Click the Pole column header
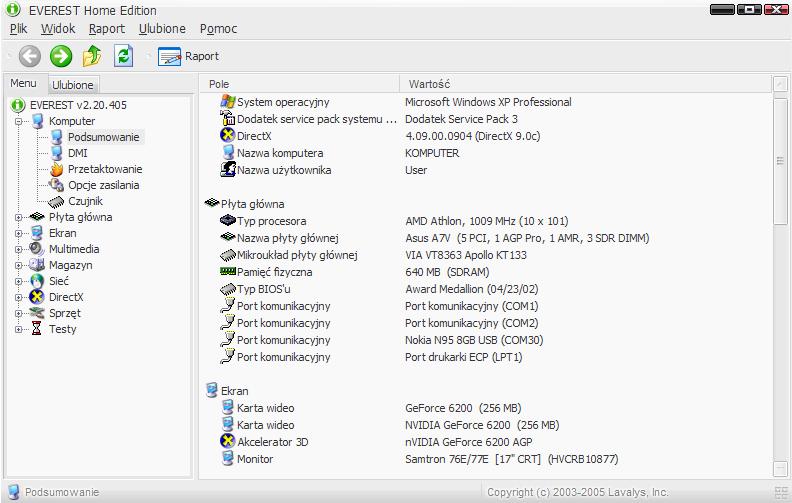The height and width of the screenshot is (503, 792). tap(219, 85)
